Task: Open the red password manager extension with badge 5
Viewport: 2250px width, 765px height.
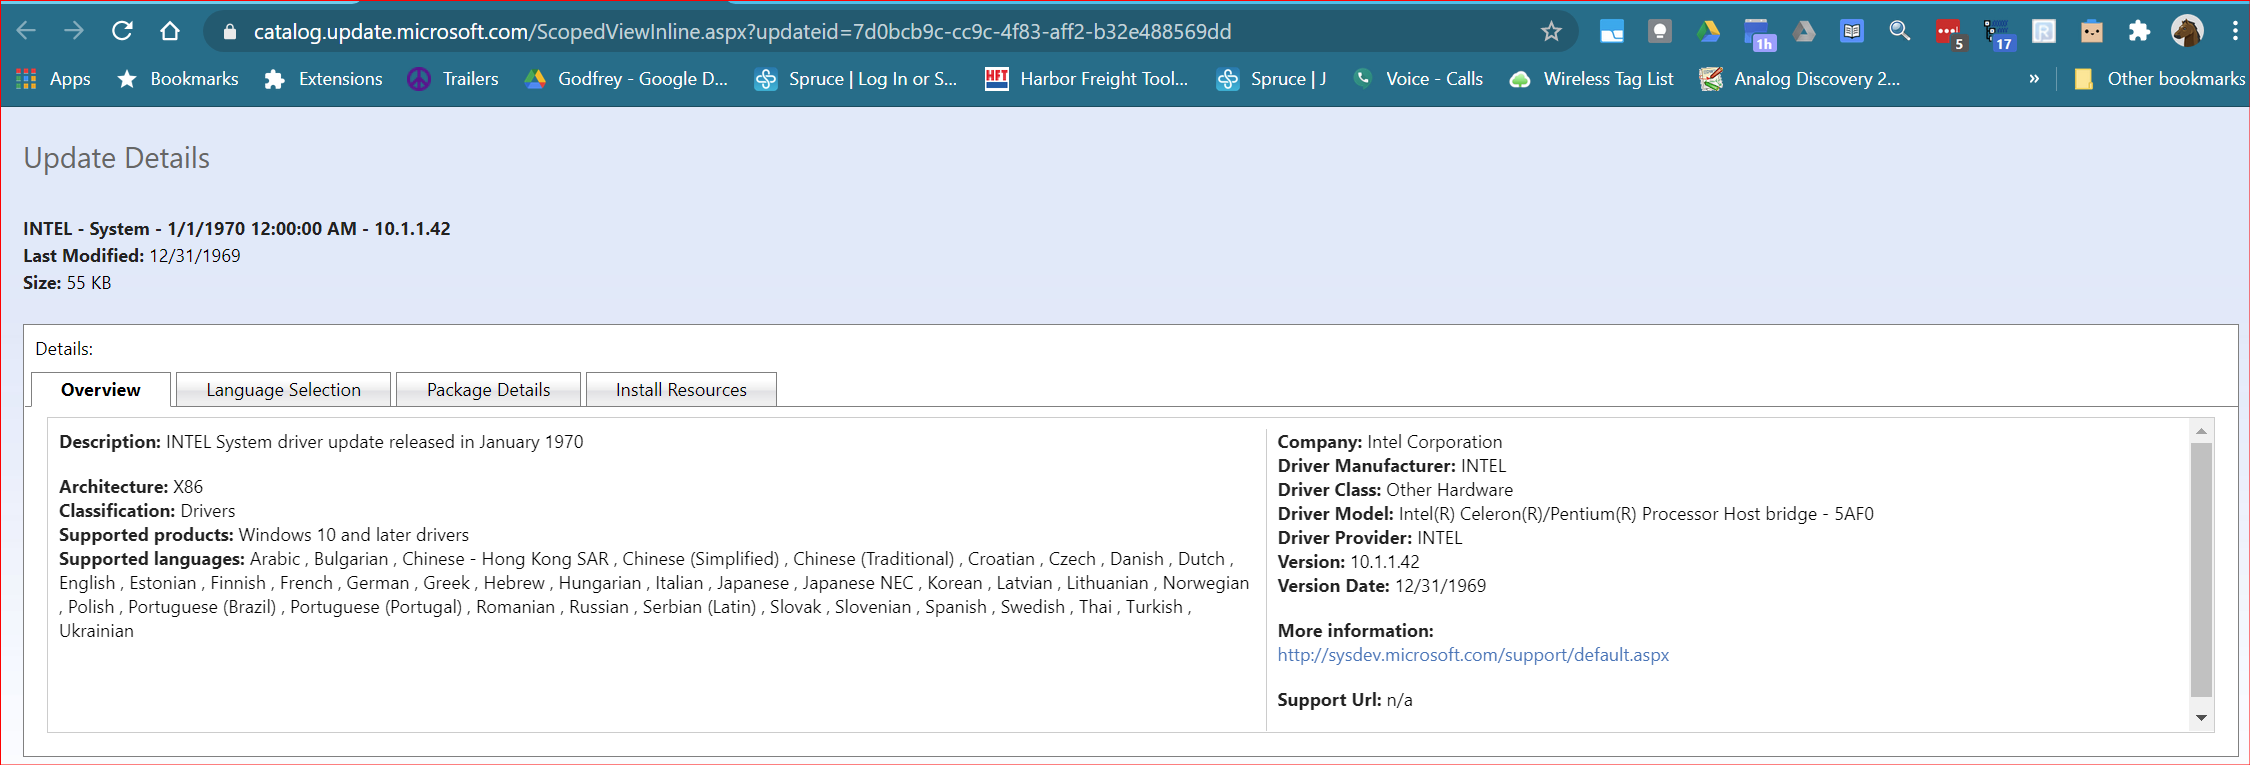Action: [x=1949, y=34]
